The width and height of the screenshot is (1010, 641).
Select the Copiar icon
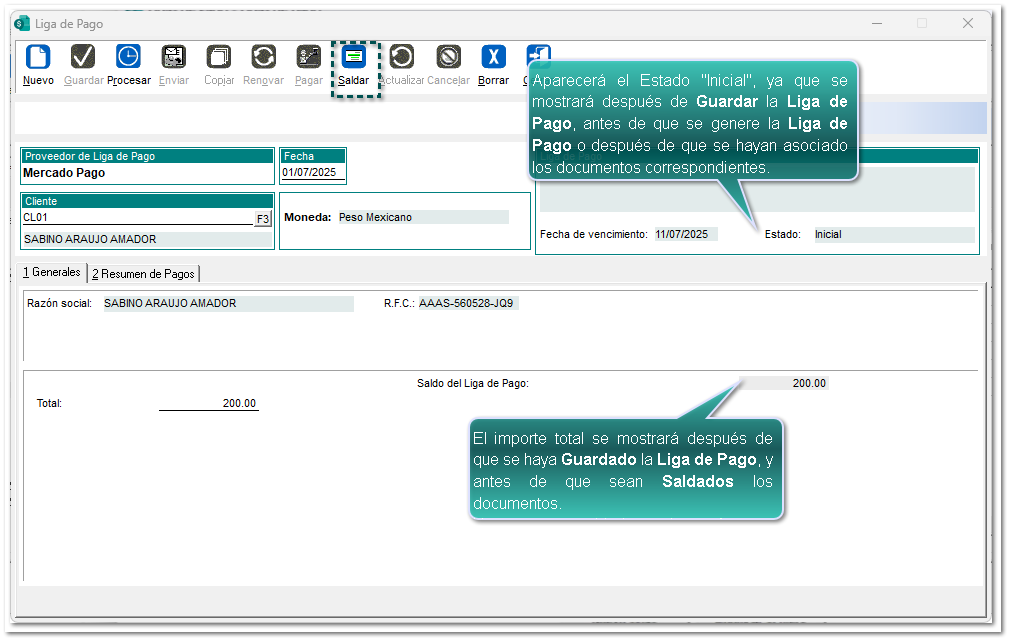[x=218, y=58]
